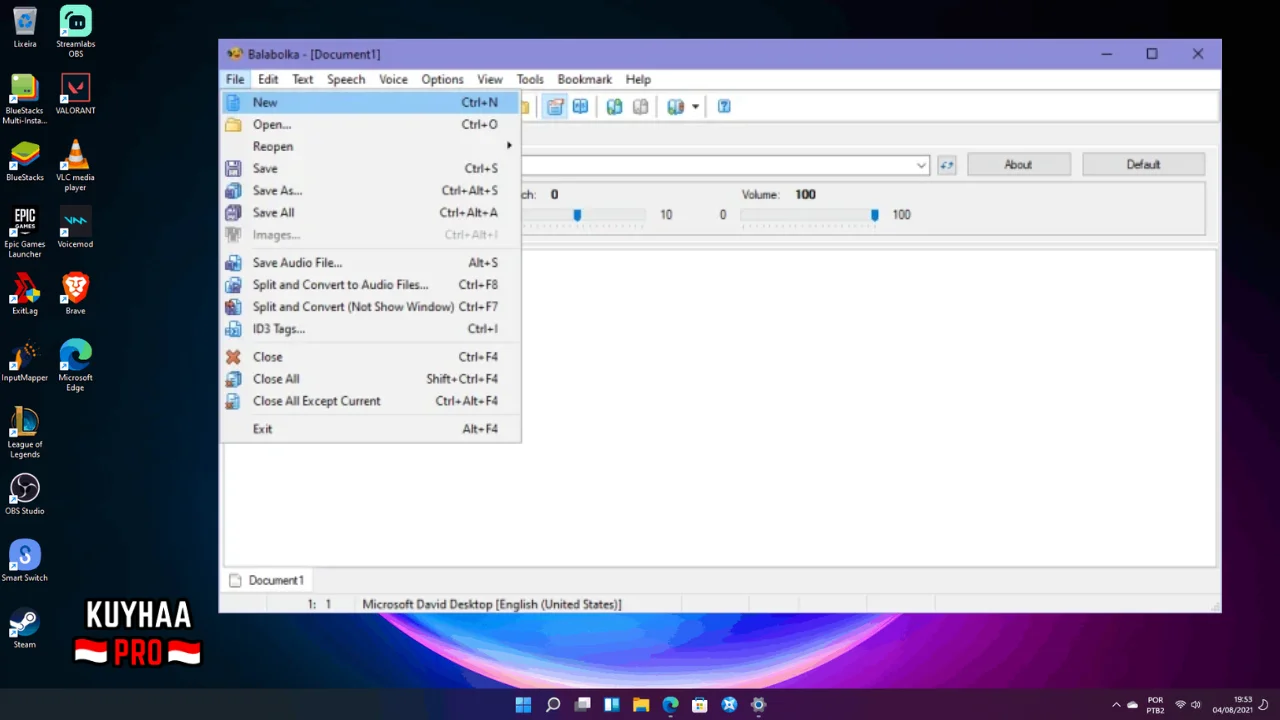
Task: Open the Bookmark menu
Action: pos(585,79)
